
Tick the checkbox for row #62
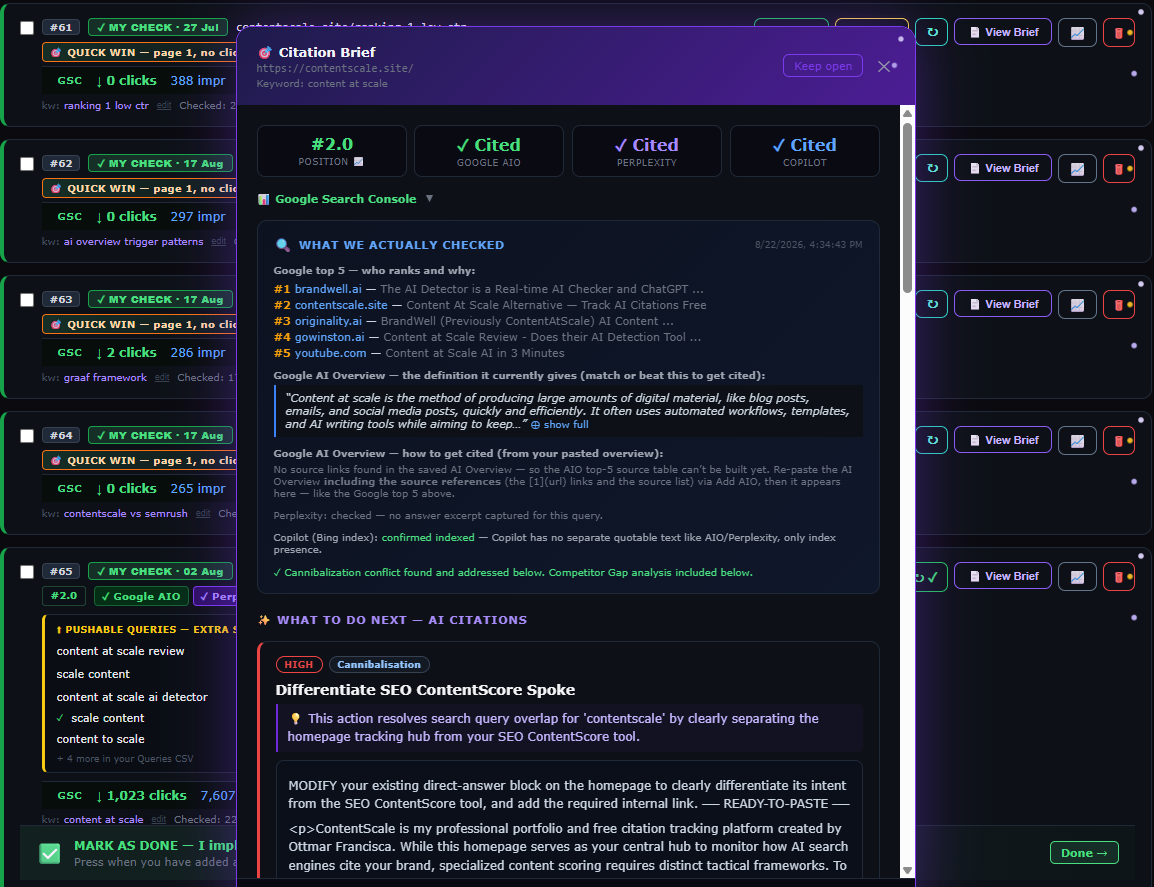tap(27, 163)
